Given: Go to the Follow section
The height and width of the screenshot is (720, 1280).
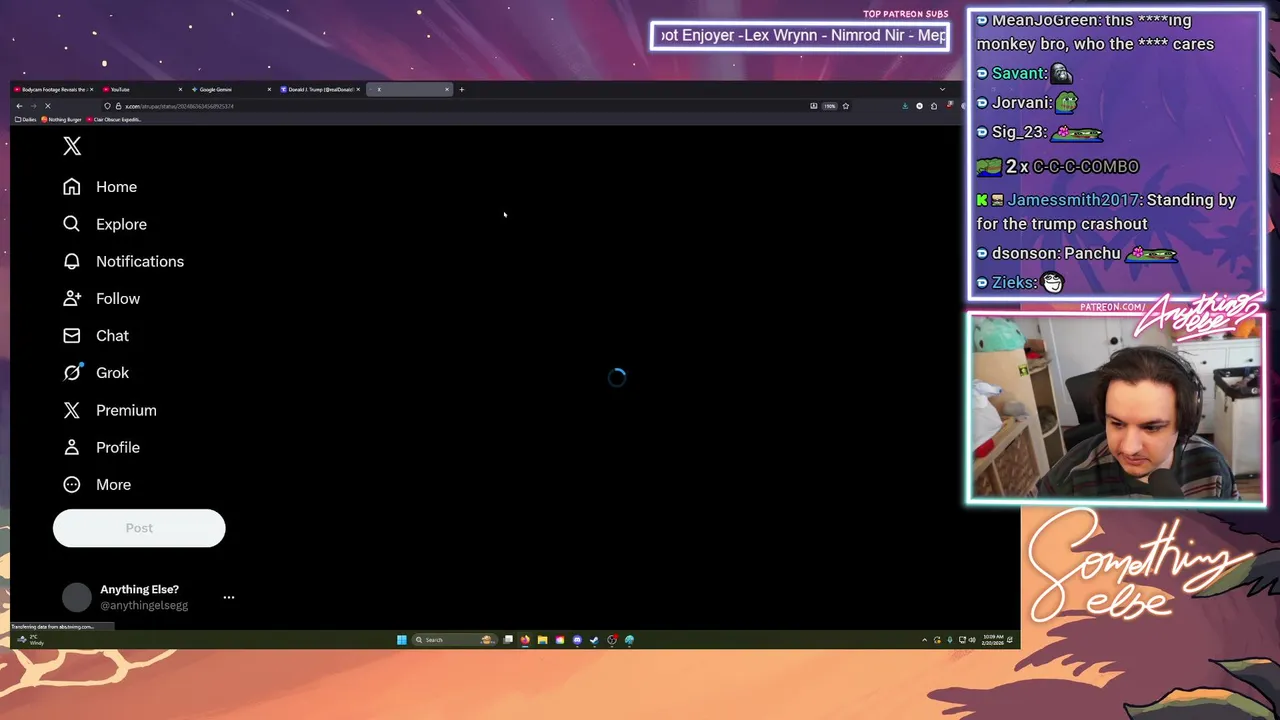Looking at the screenshot, I should point(101,298).
